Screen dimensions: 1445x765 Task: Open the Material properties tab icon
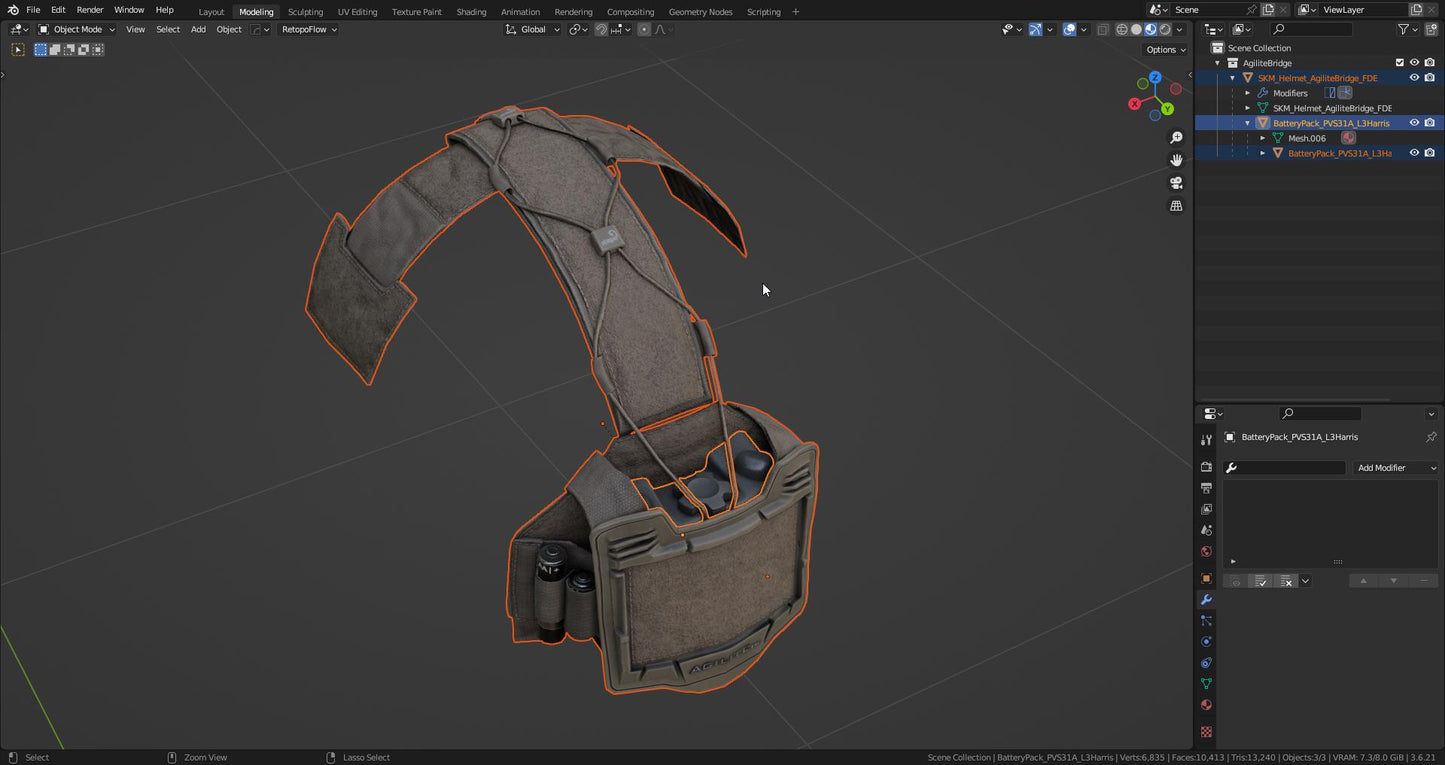pos(1206,705)
